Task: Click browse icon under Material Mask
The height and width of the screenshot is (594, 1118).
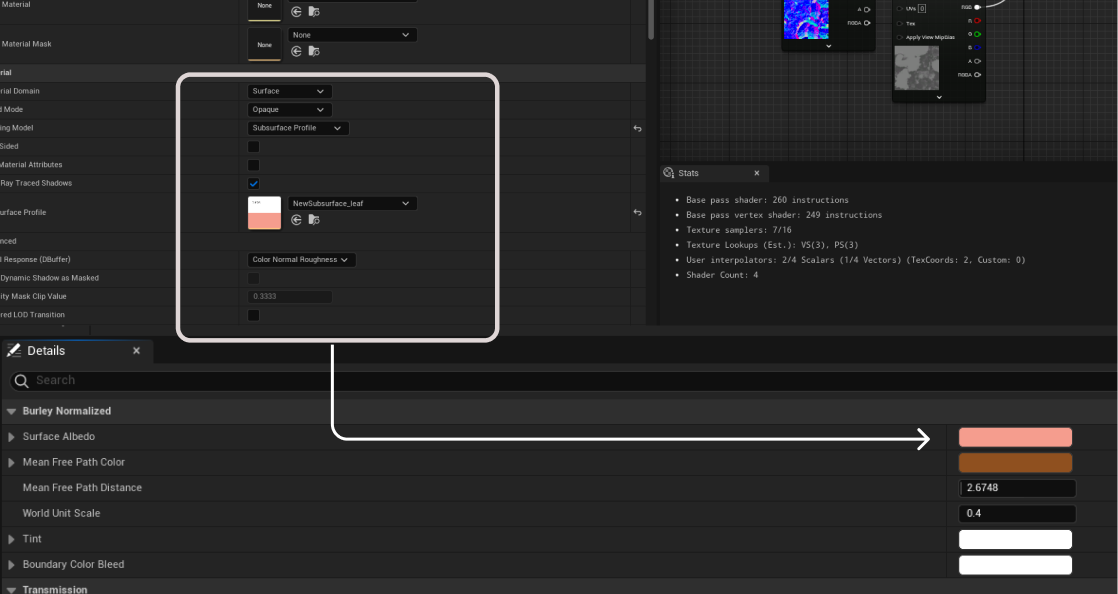Action: point(314,52)
